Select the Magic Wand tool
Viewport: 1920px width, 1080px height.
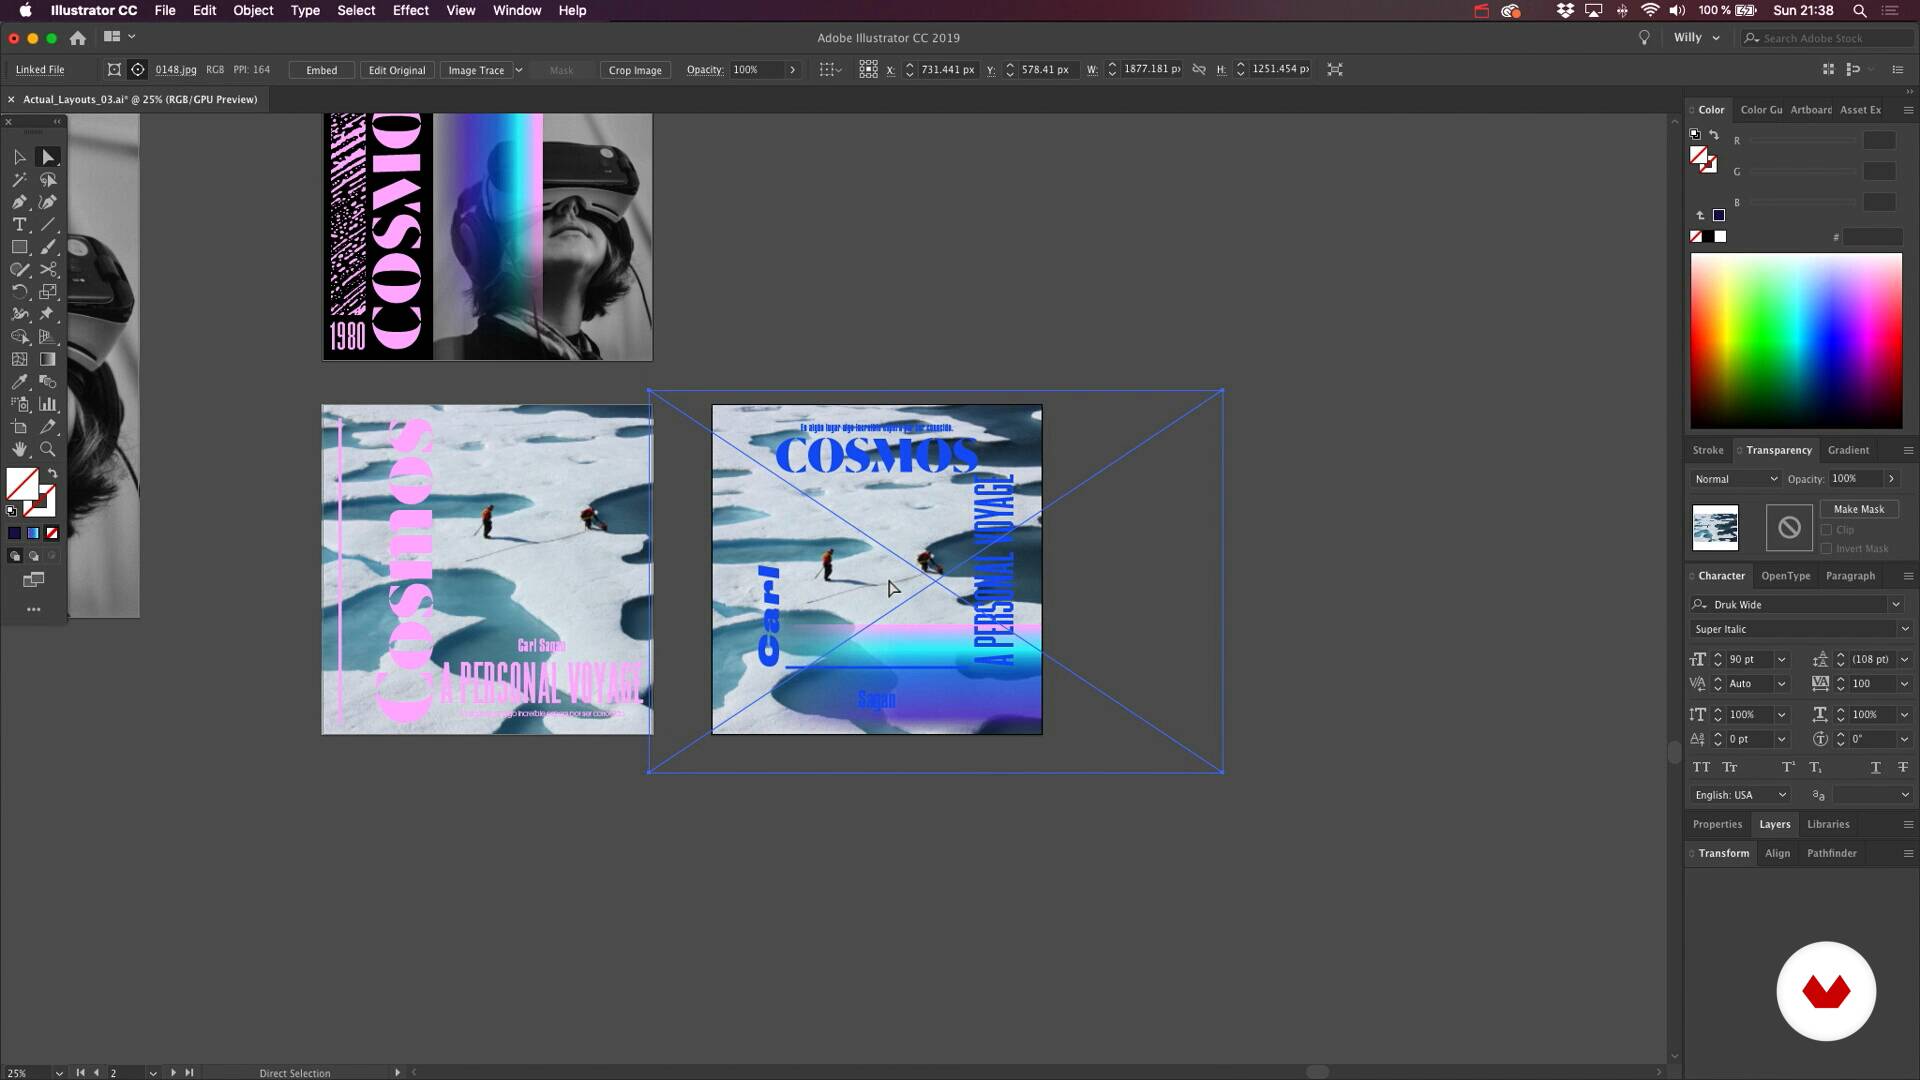pos(19,180)
